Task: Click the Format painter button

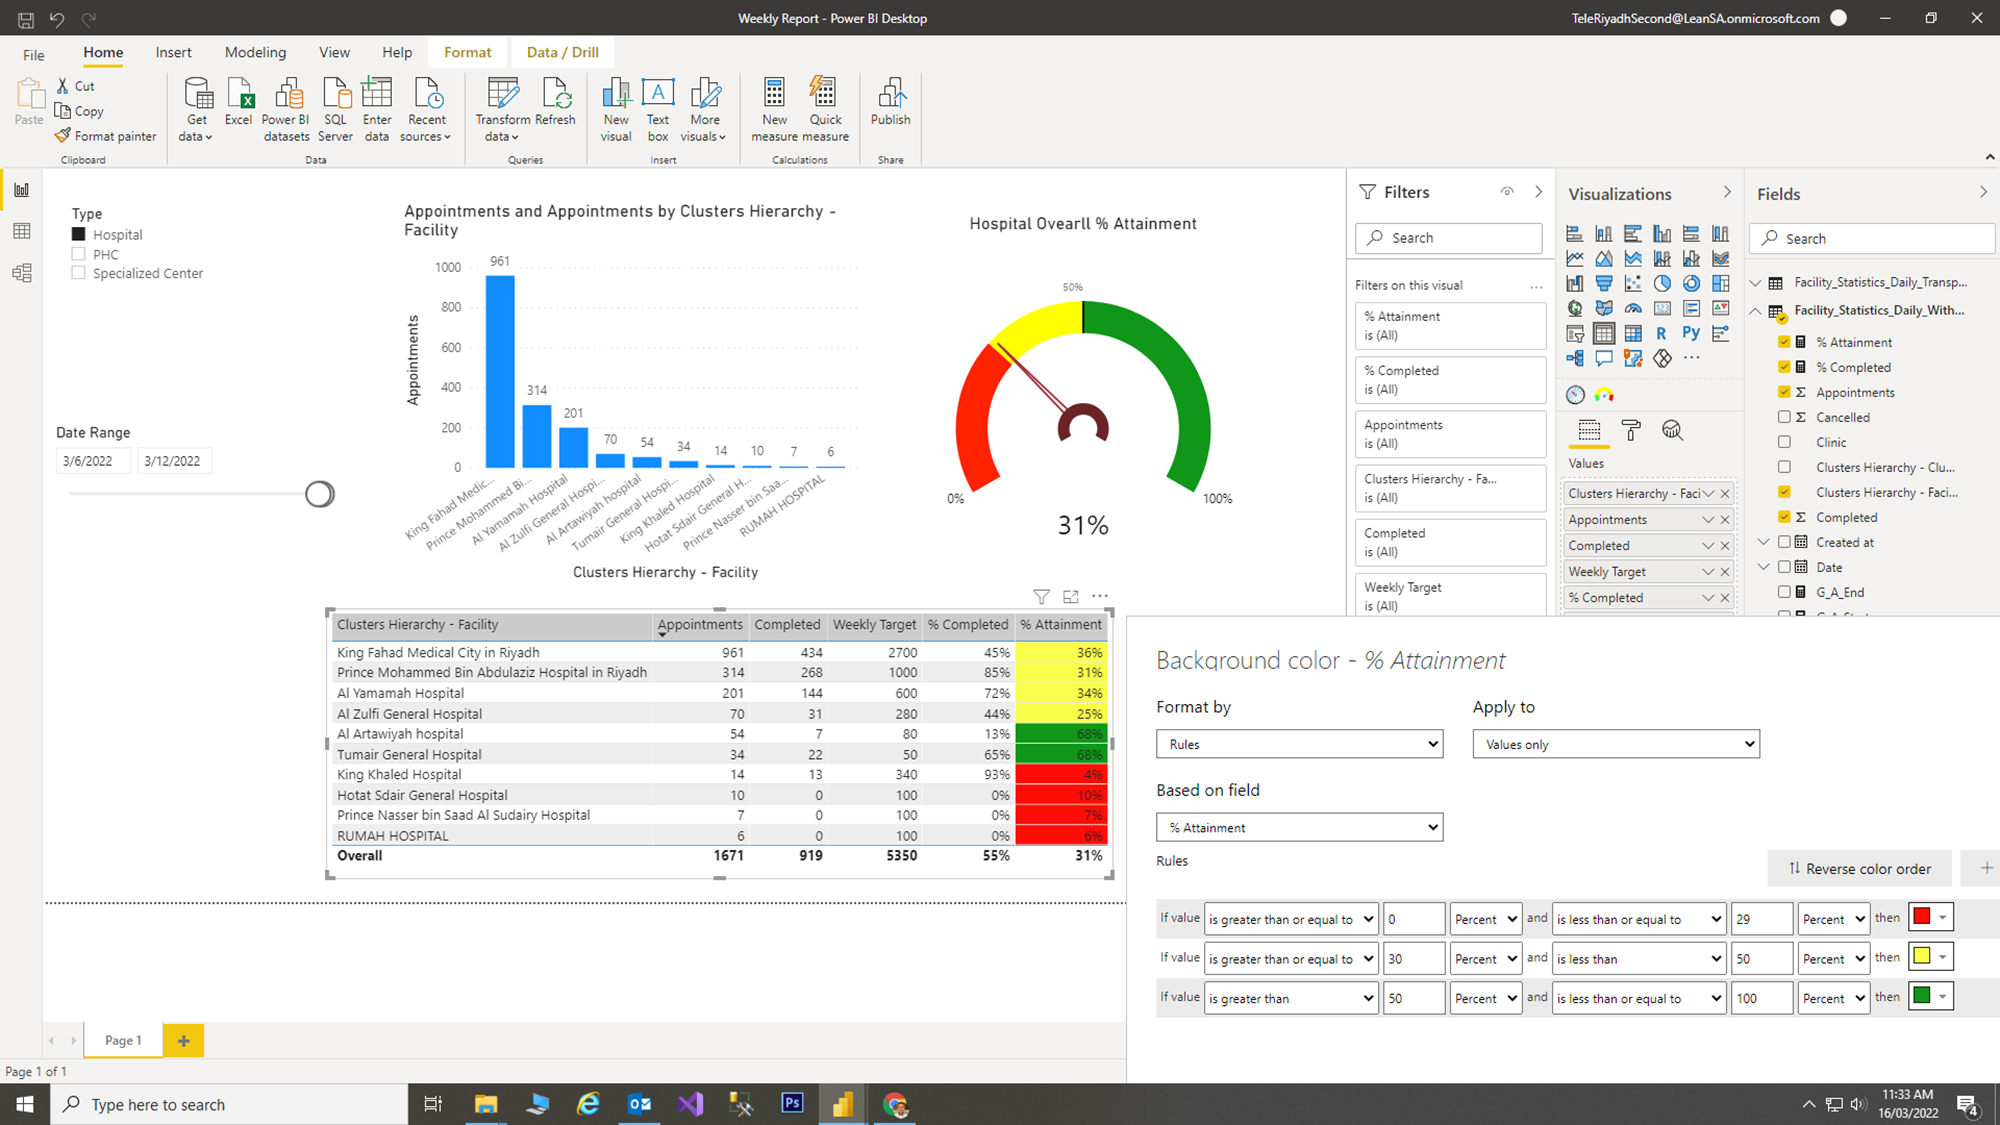Action: click(106, 136)
